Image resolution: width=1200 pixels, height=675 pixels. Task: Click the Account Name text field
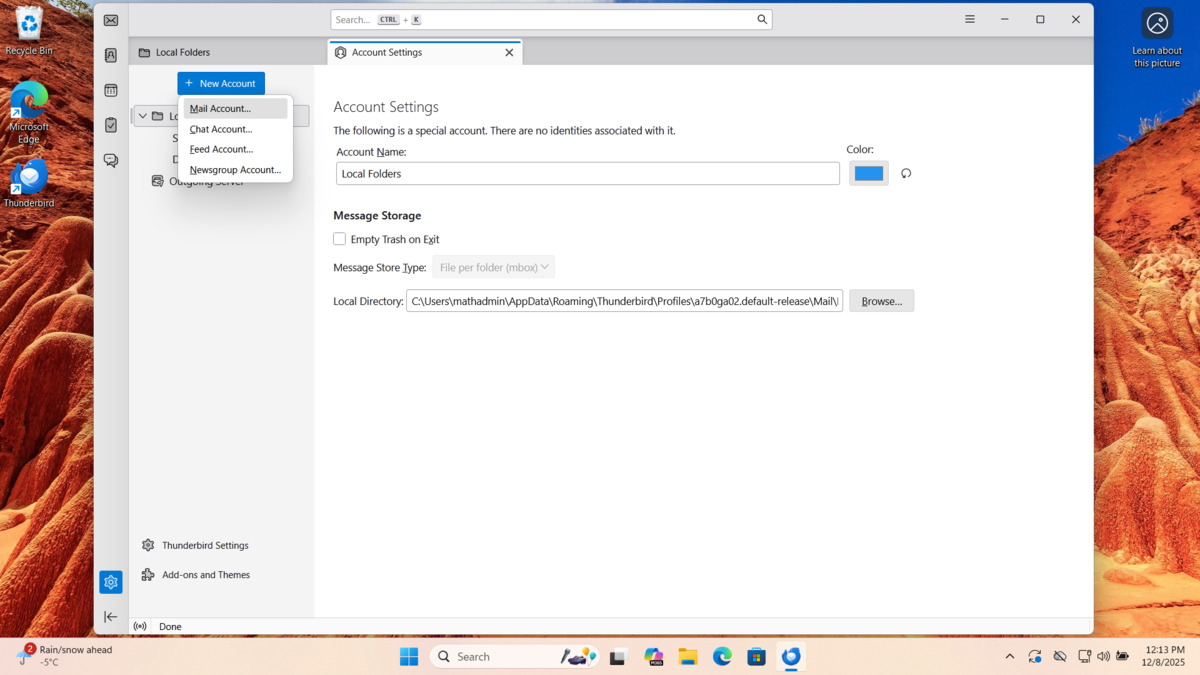tap(587, 174)
